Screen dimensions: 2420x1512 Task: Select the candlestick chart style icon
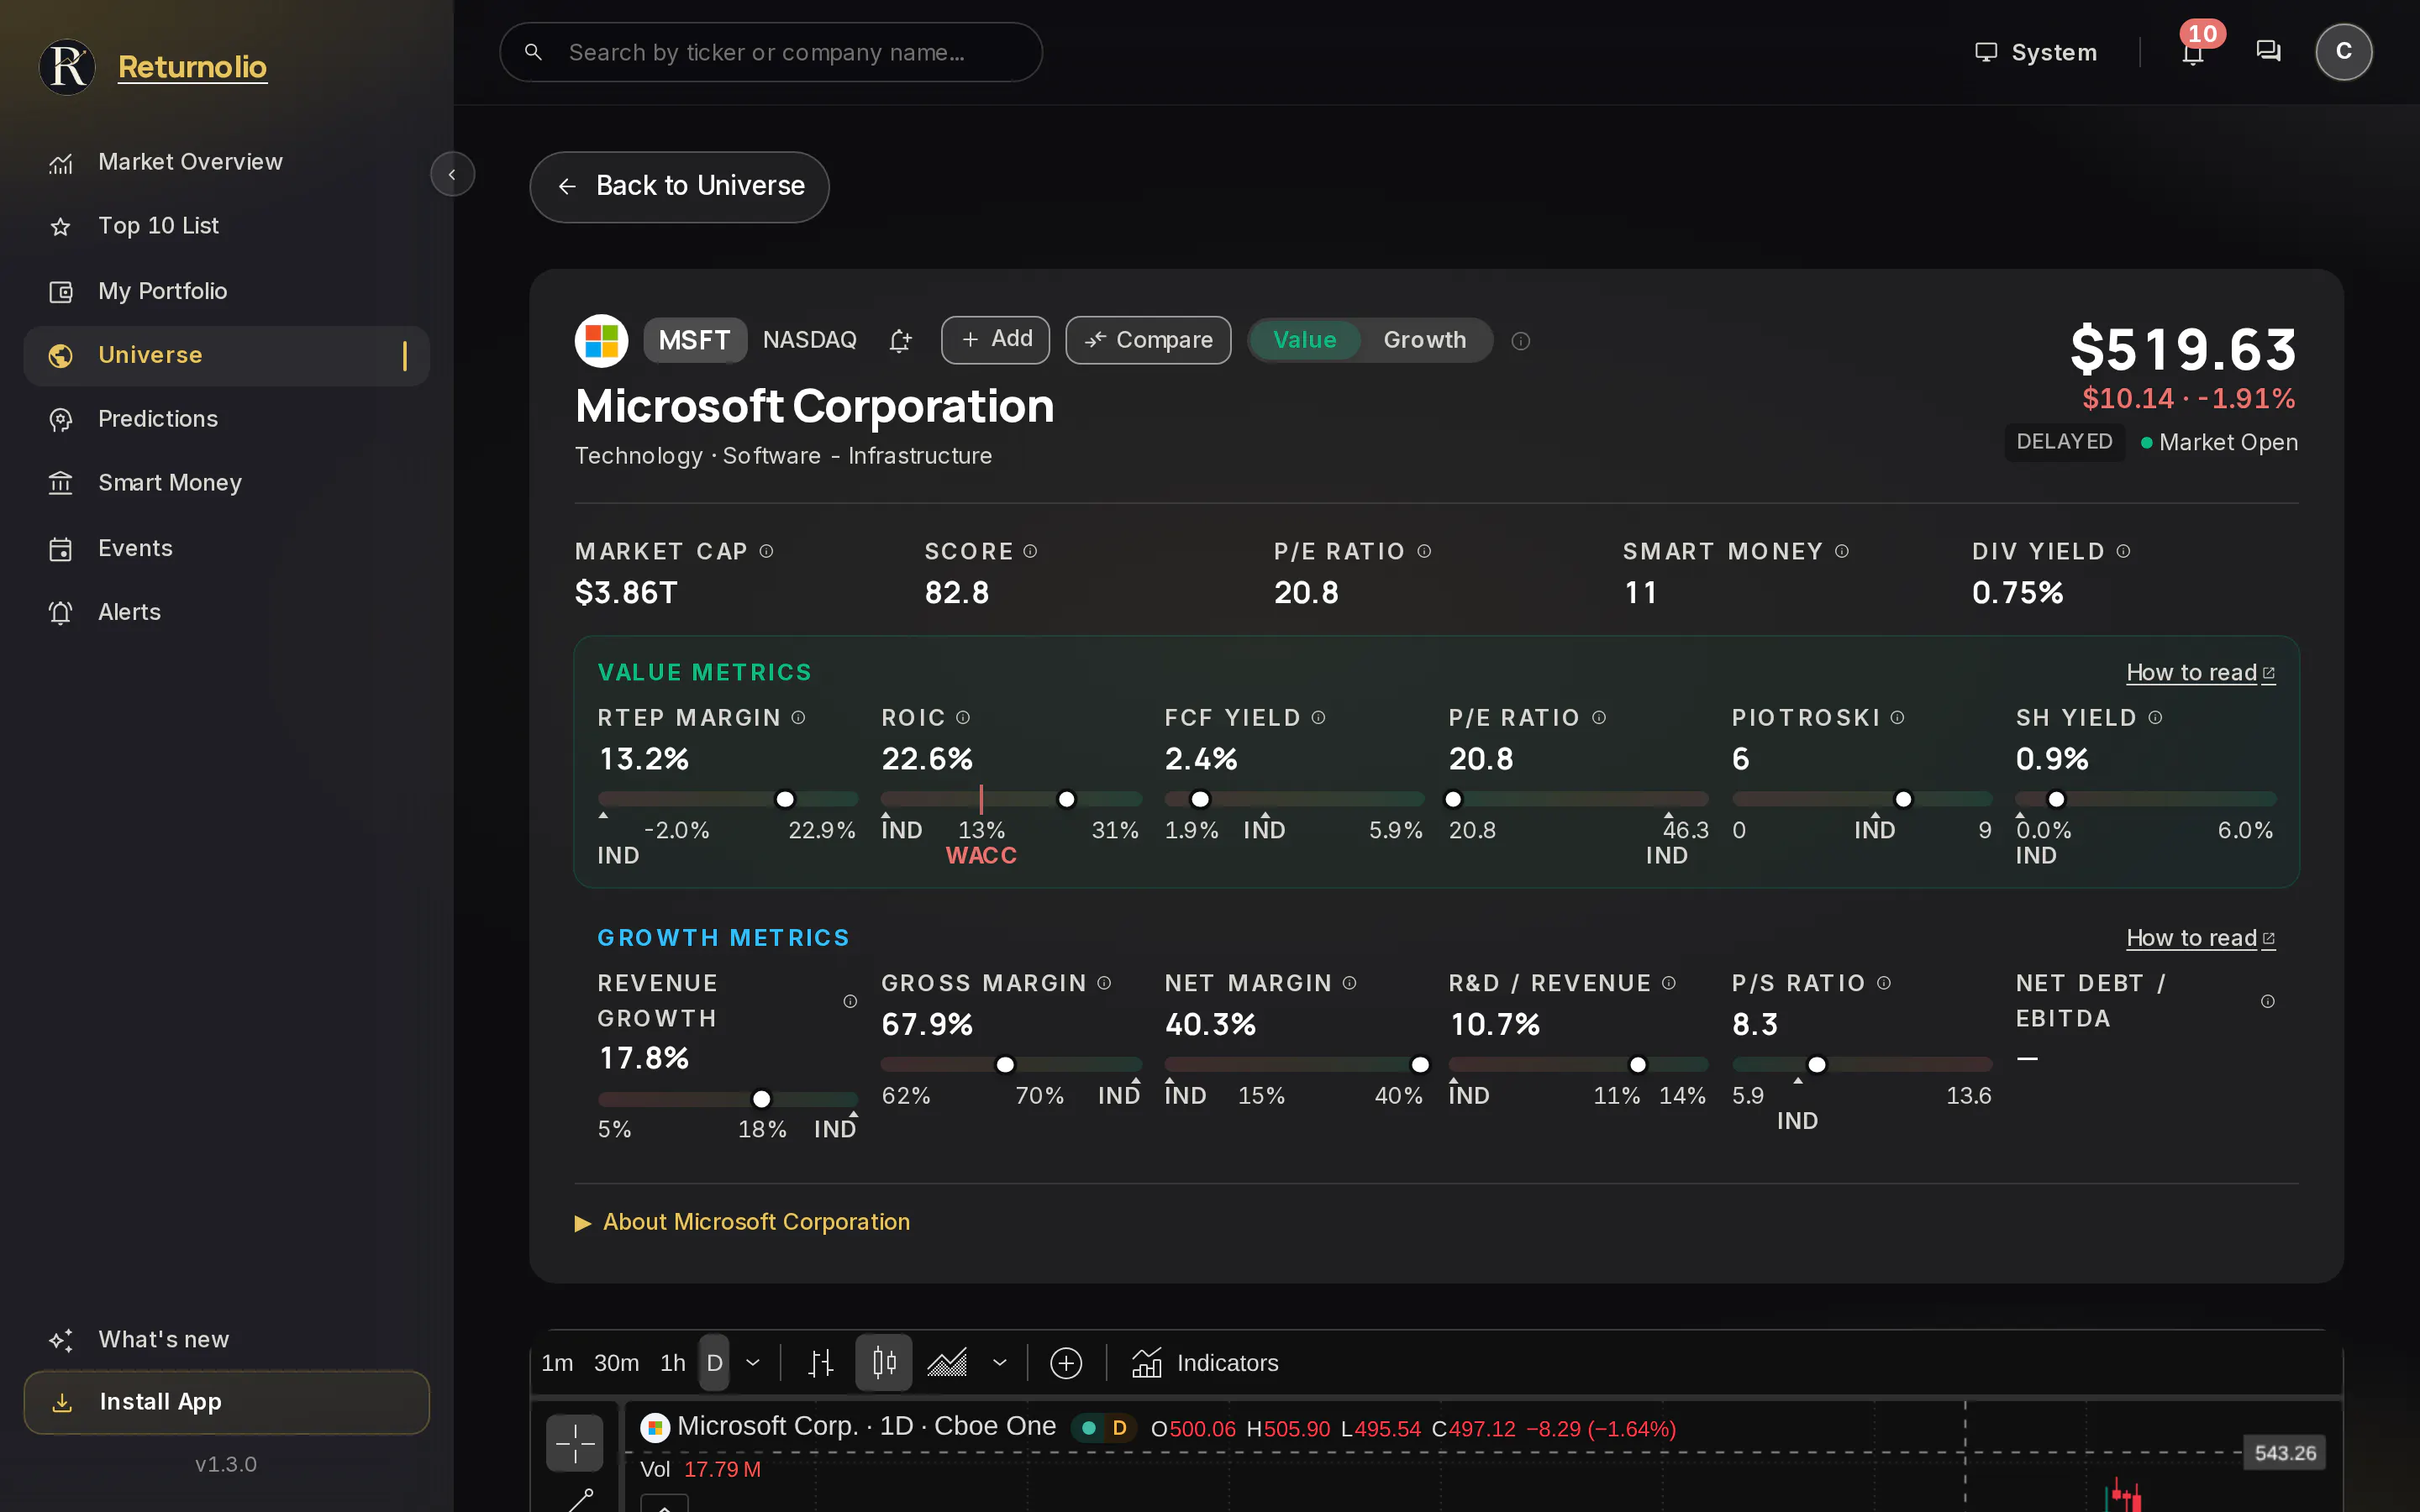883,1362
